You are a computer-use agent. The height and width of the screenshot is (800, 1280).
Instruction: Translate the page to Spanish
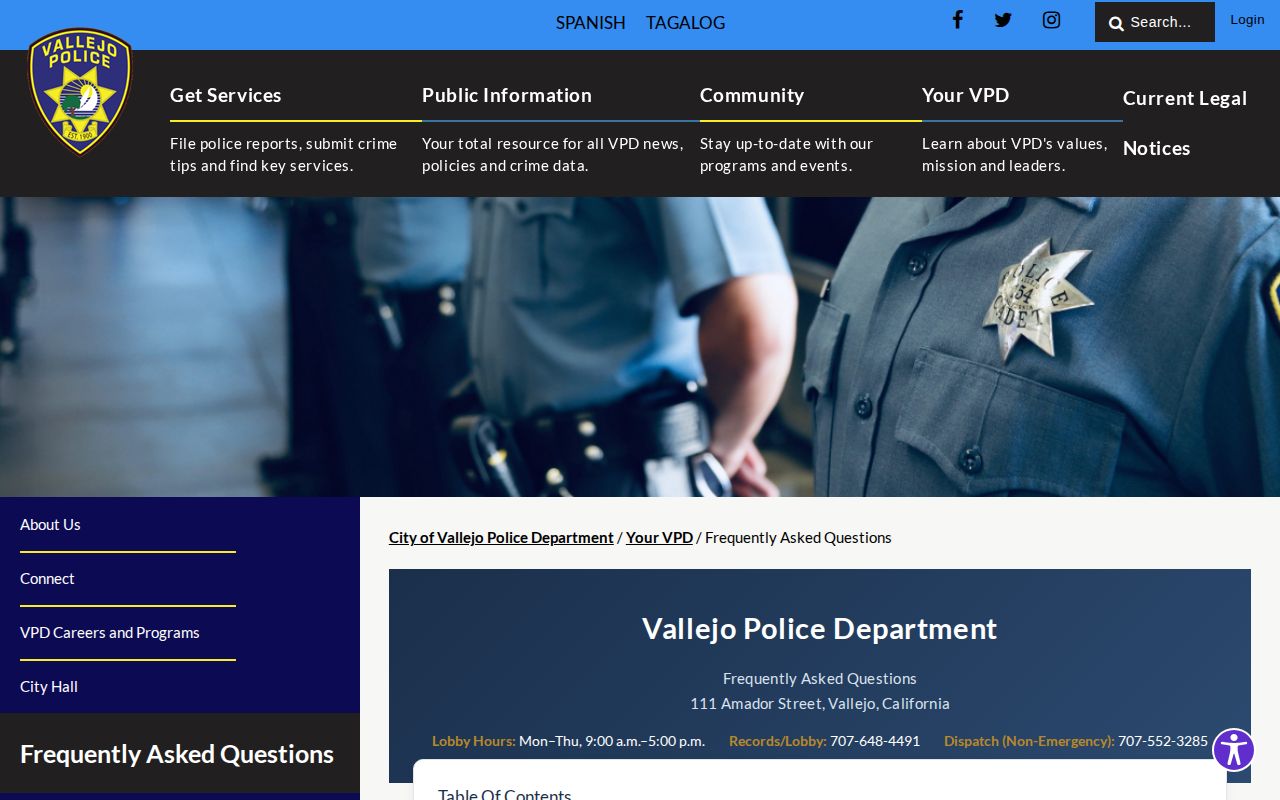tap(591, 22)
